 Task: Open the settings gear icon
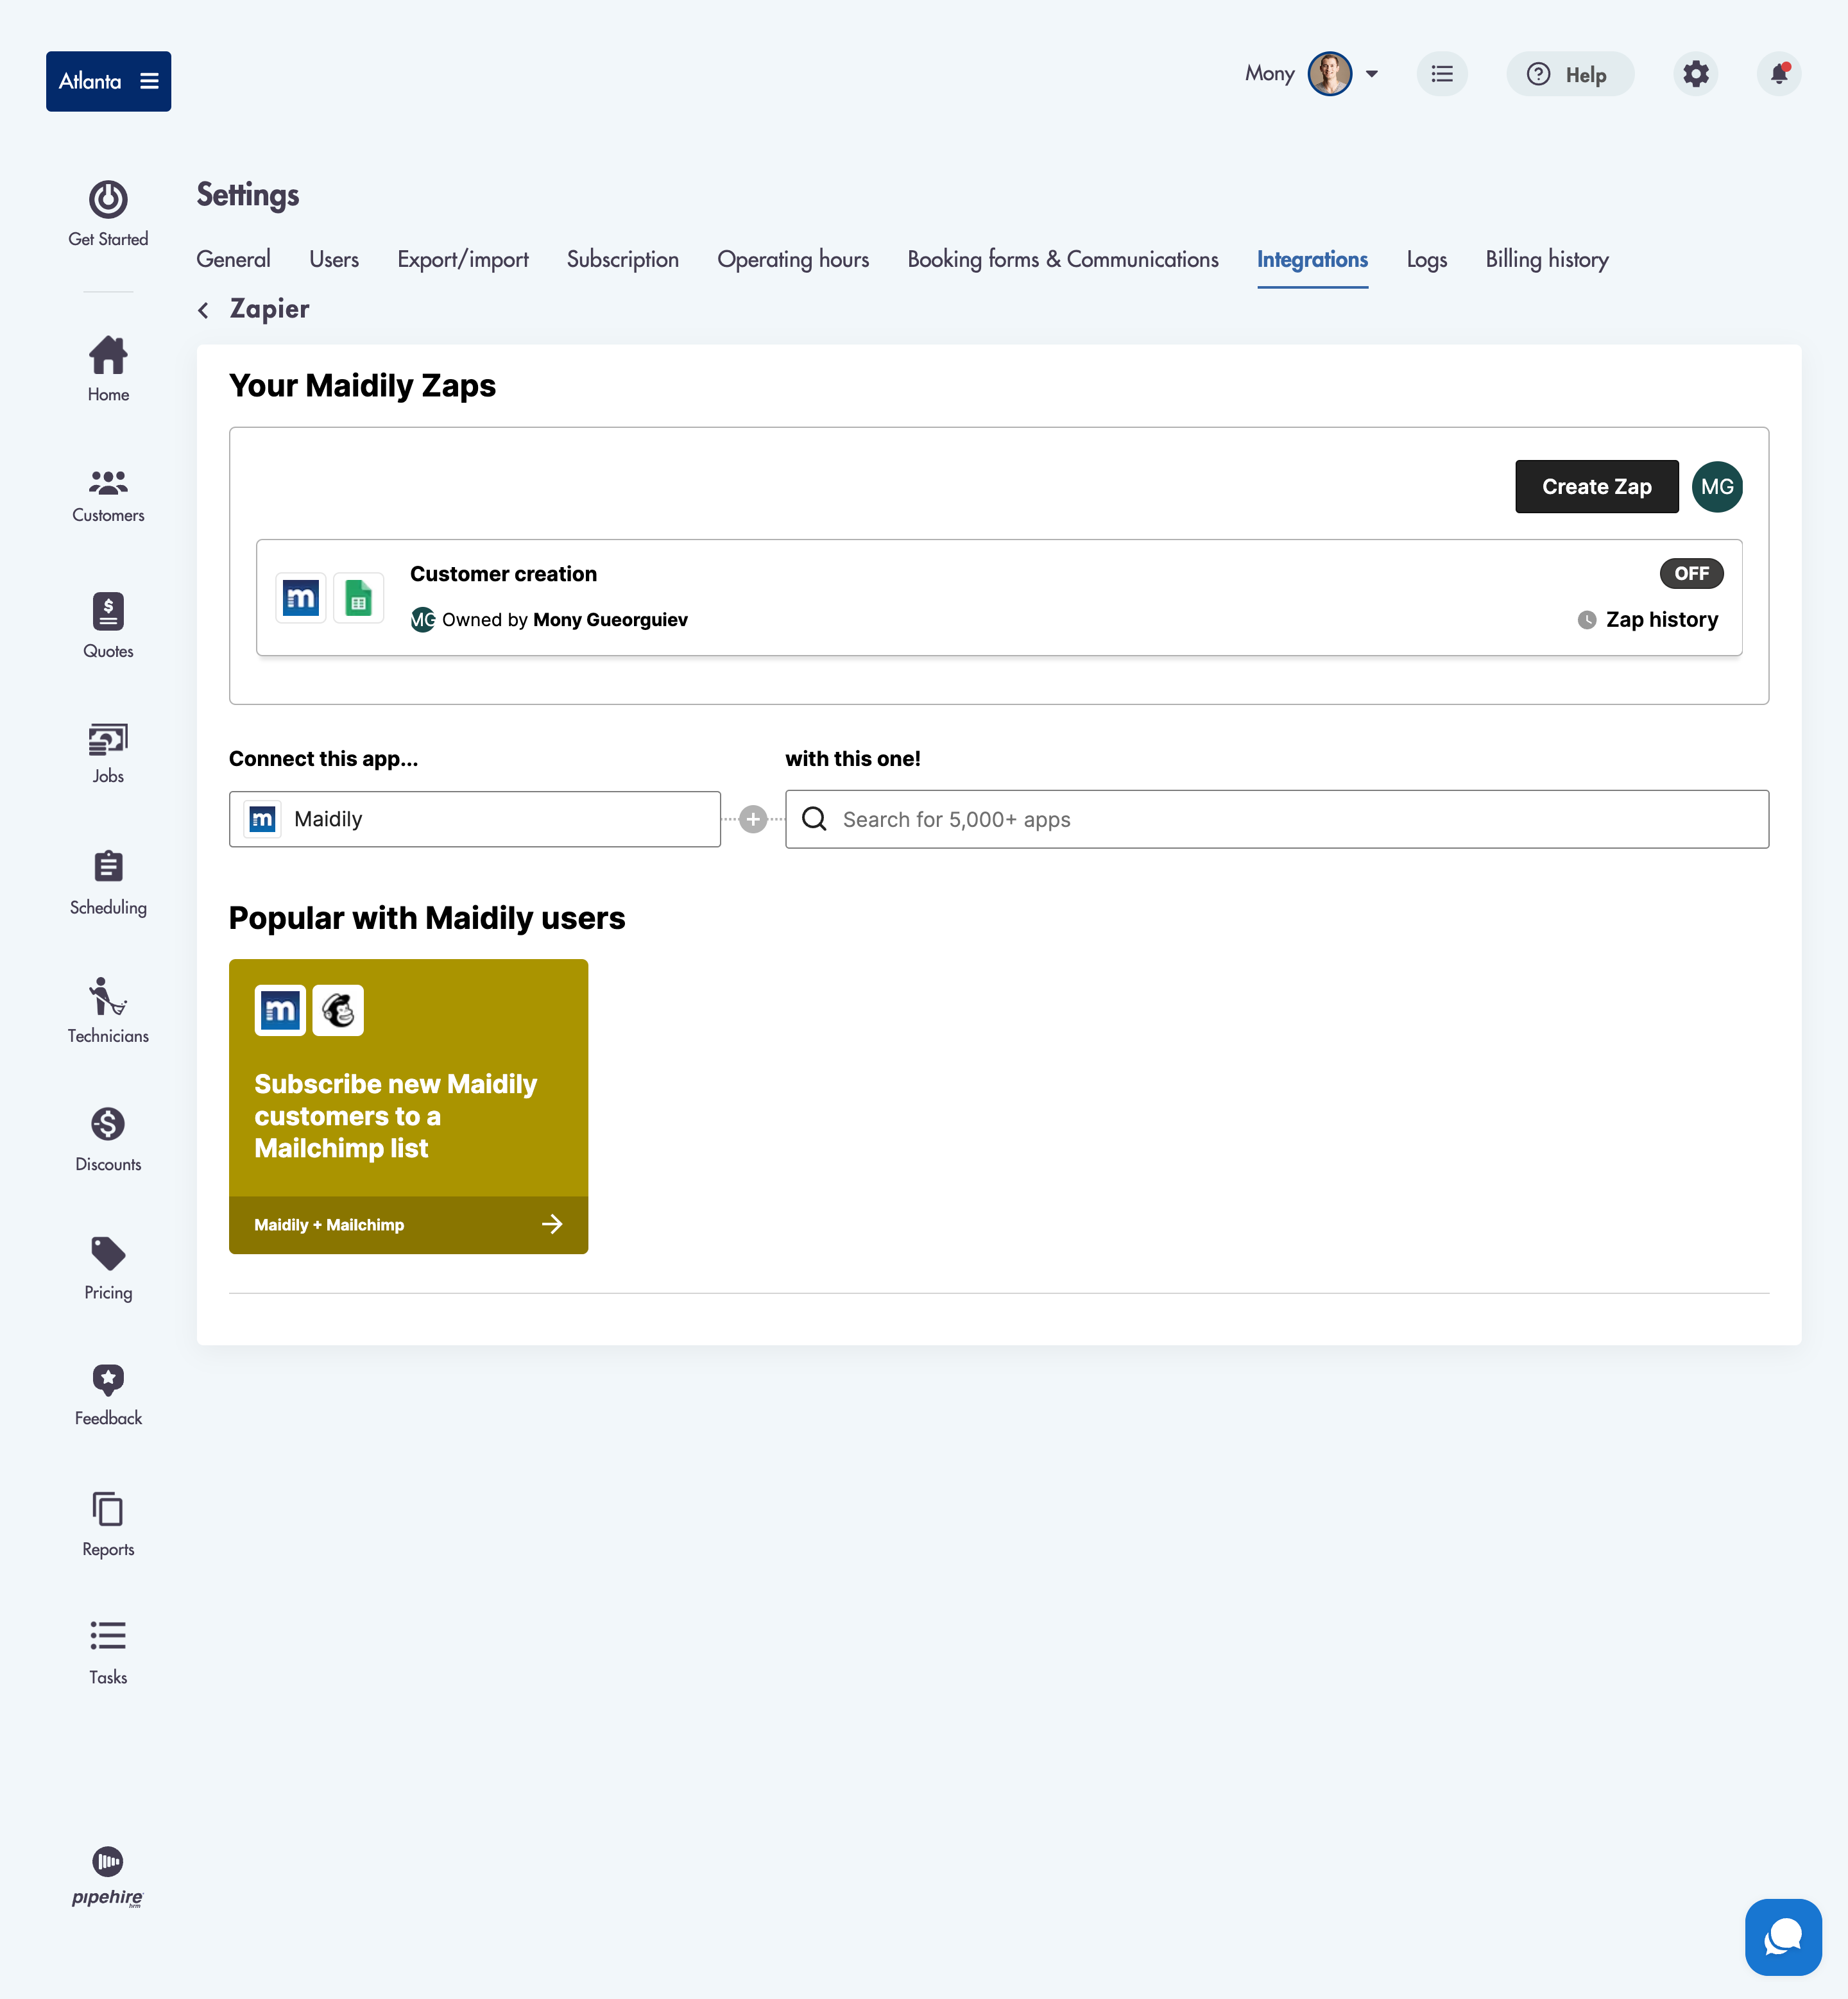tap(1695, 74)
